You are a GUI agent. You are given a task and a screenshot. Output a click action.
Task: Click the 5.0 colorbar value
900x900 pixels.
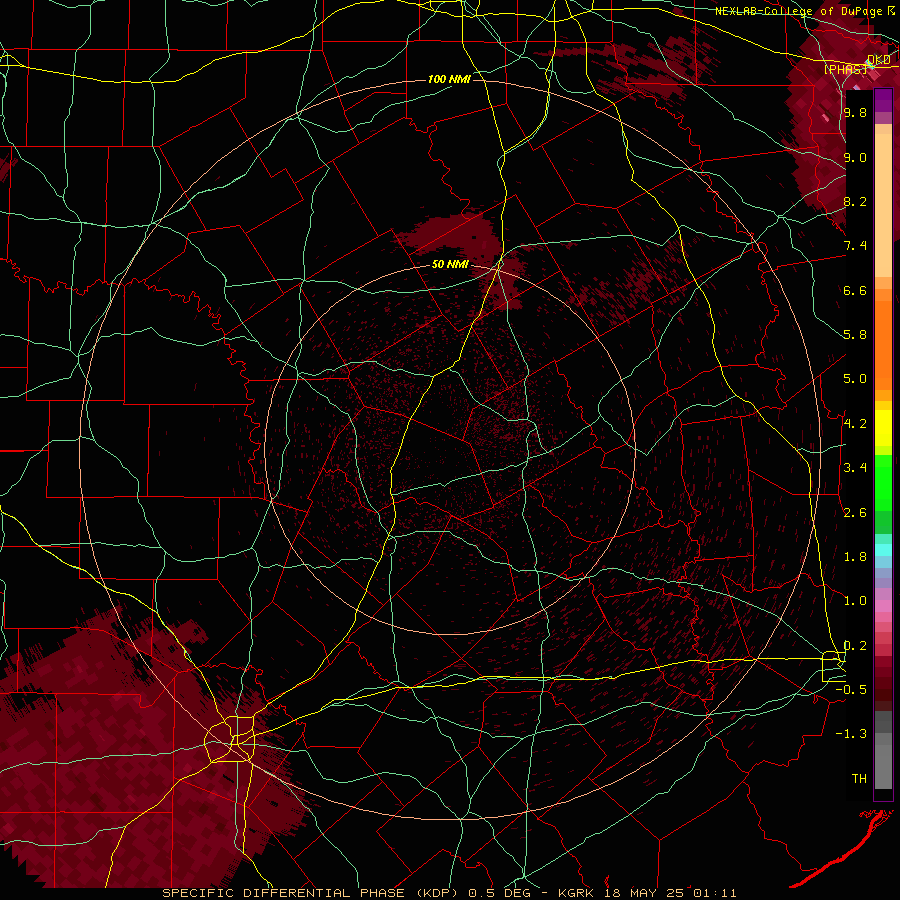(x=855, y=379)
